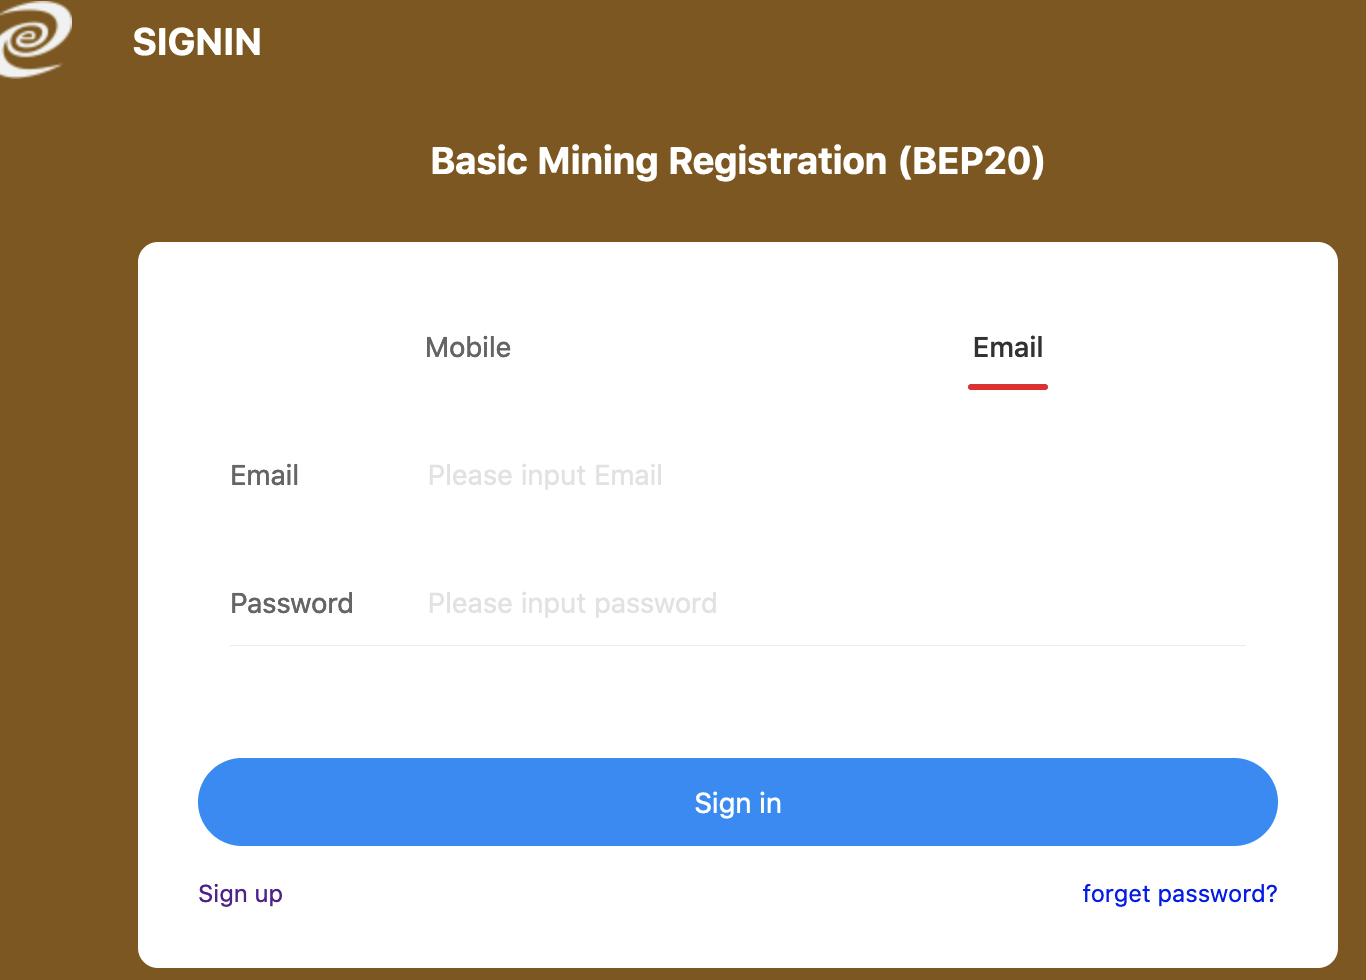Focus the 'Please input Email' field
The image size is (1366, 980).
[x=836, y=475]
